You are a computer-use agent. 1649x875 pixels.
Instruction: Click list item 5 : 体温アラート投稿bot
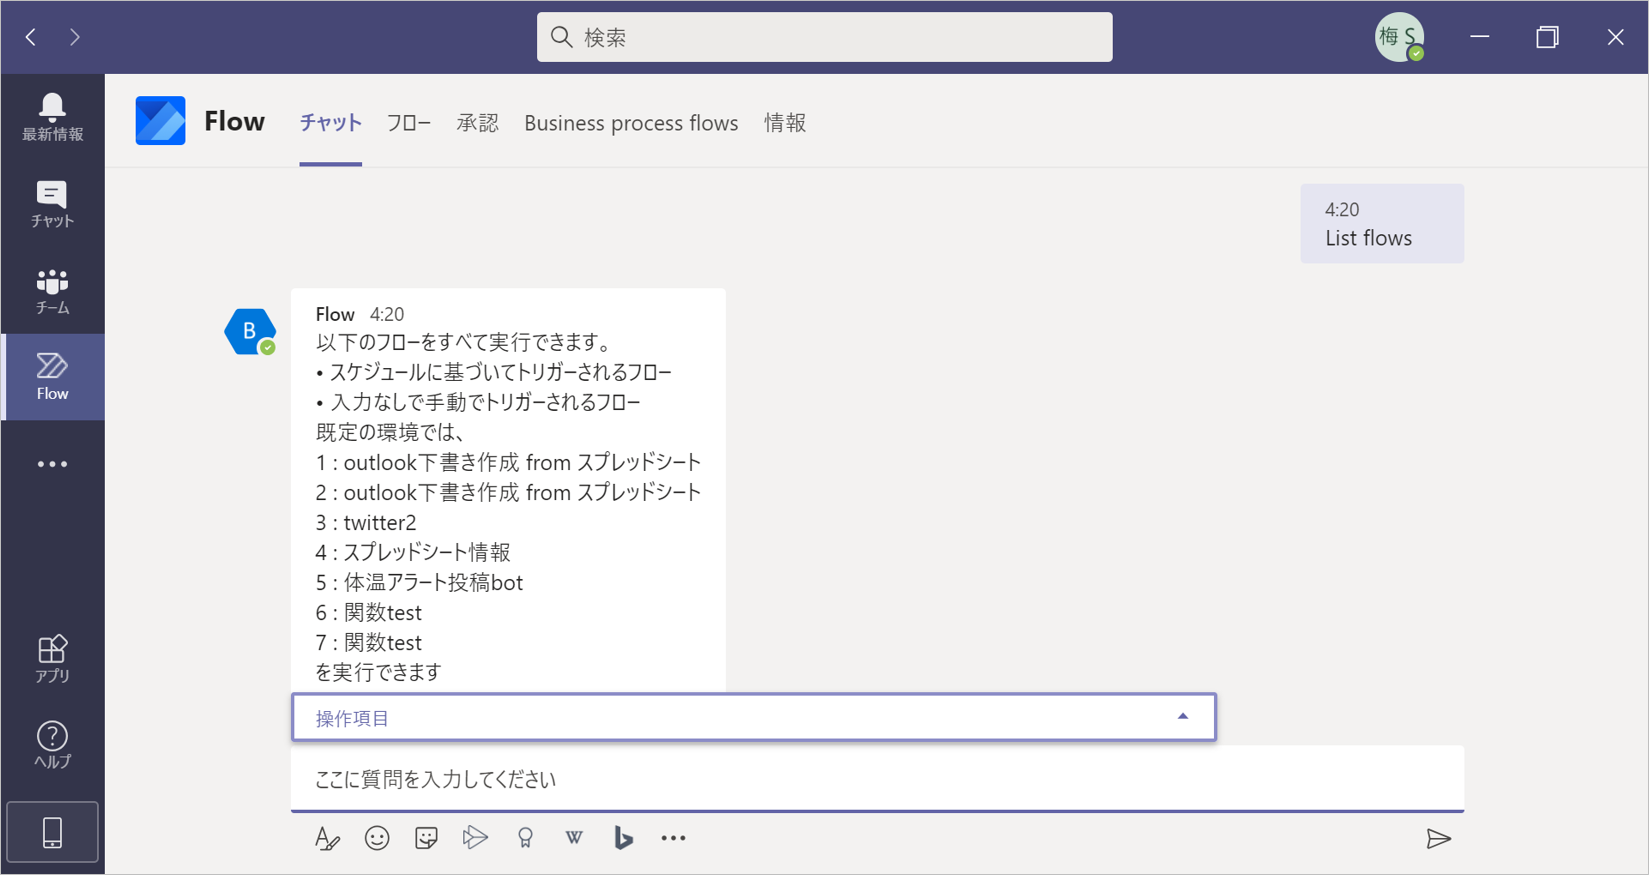[419, 582]
